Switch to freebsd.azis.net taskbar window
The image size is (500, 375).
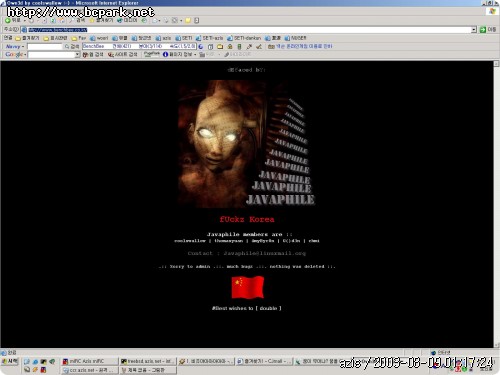tap(148, 361)
